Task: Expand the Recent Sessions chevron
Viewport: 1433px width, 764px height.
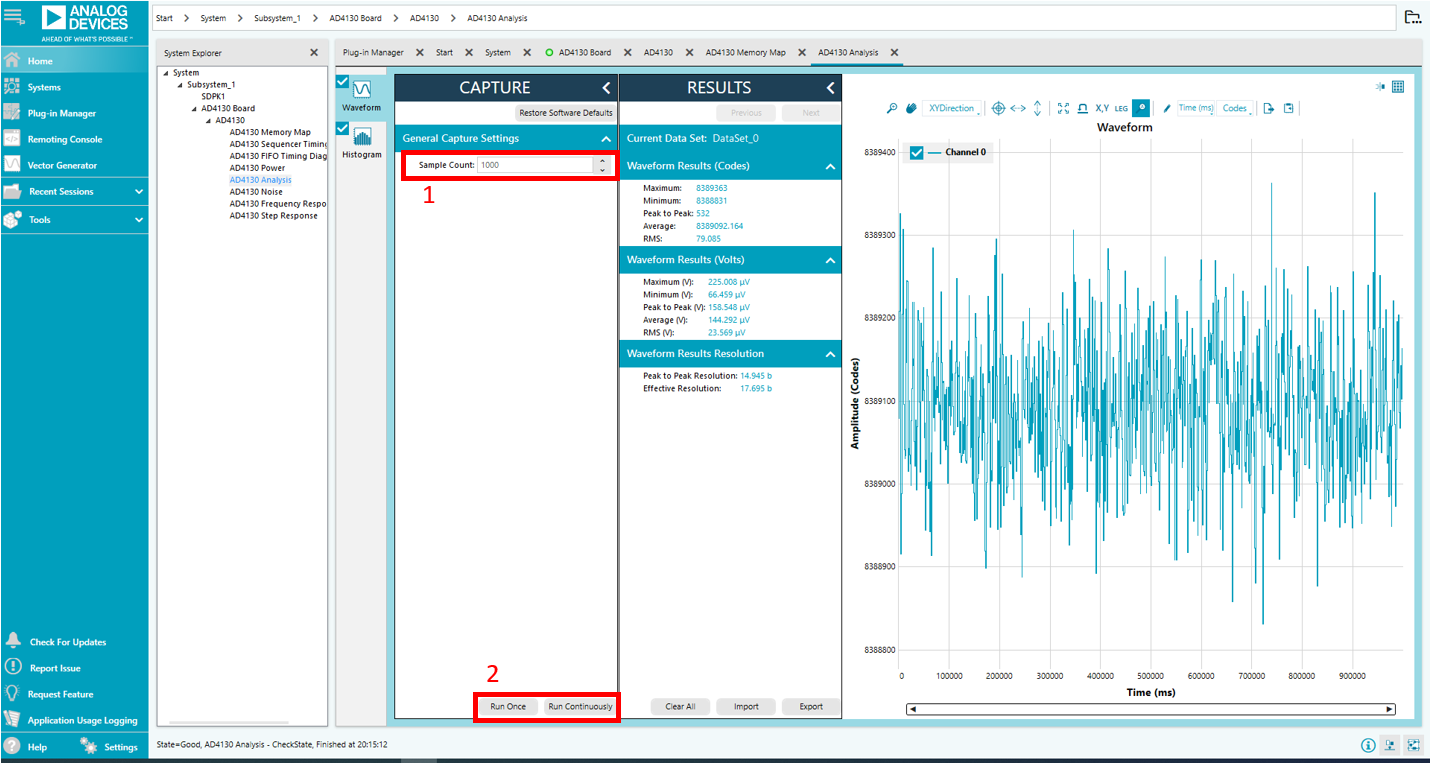Action: [139, 192]
